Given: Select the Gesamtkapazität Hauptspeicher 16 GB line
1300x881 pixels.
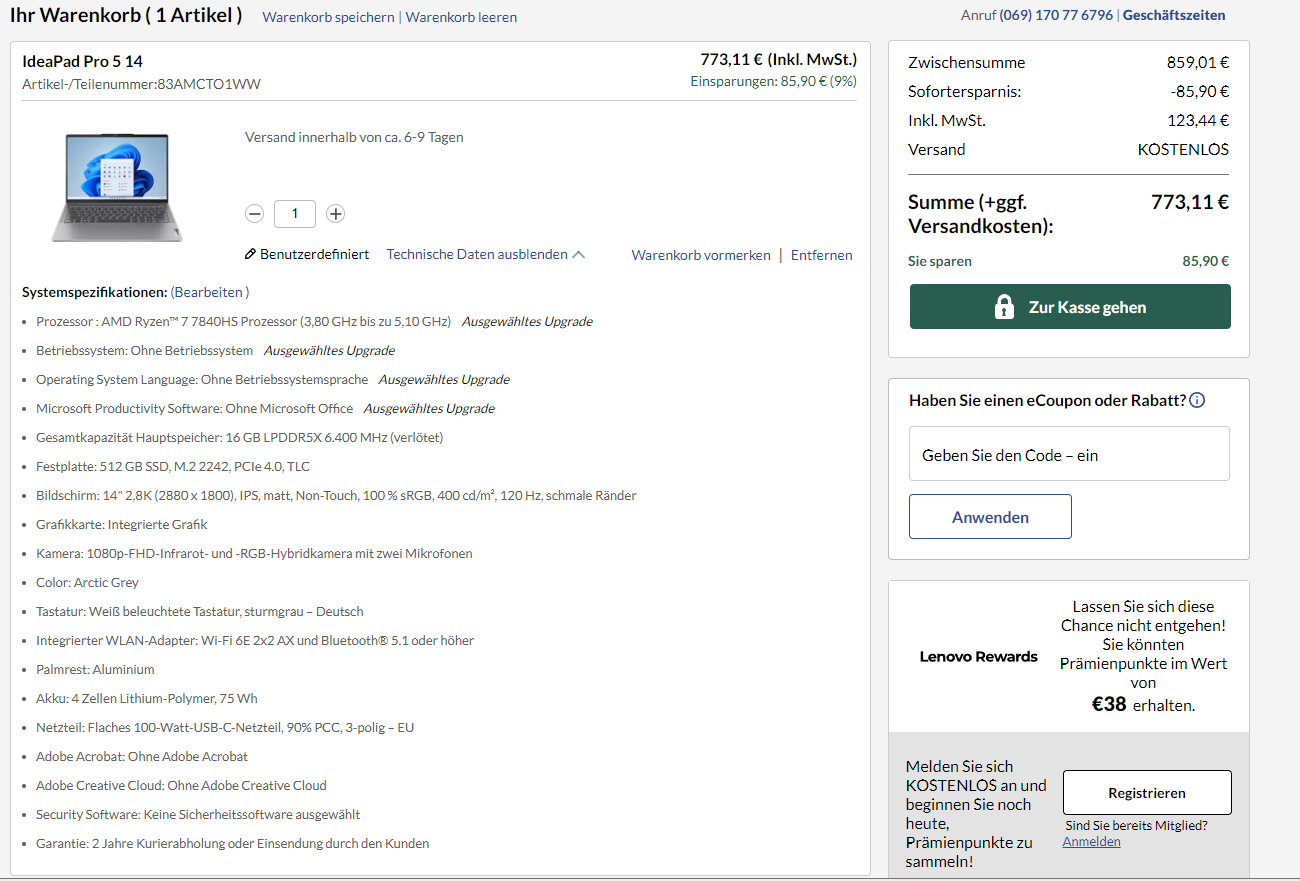Looking at the screenshot, I should tap(240, 437).
